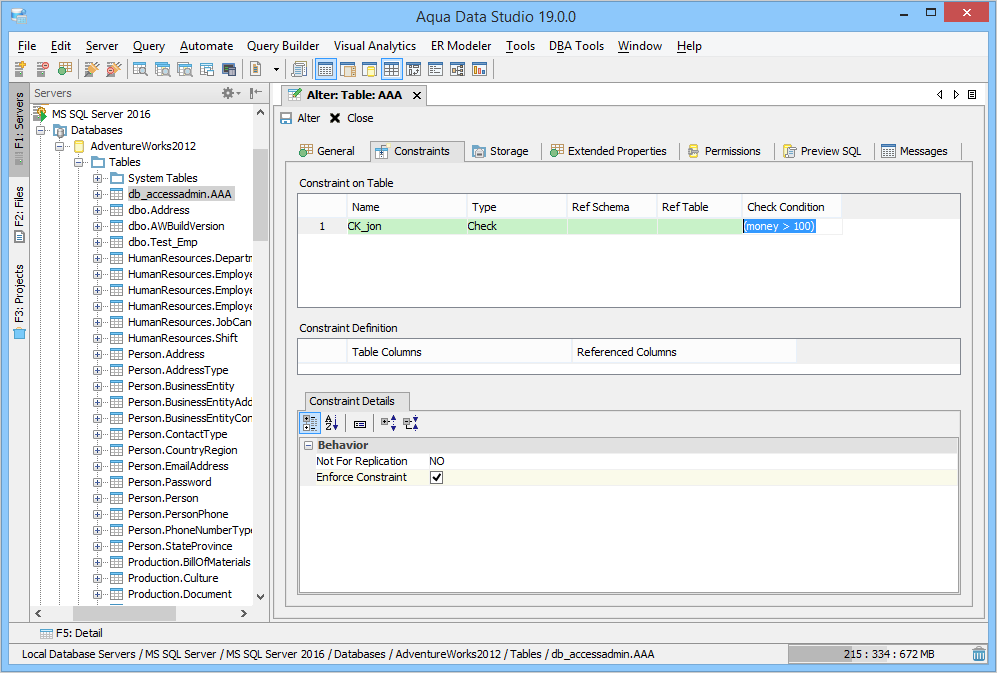Click the next tab right arrow
The width and height of the screenshot is (997, 673).
pyautogui.click(x=956, y=94)
